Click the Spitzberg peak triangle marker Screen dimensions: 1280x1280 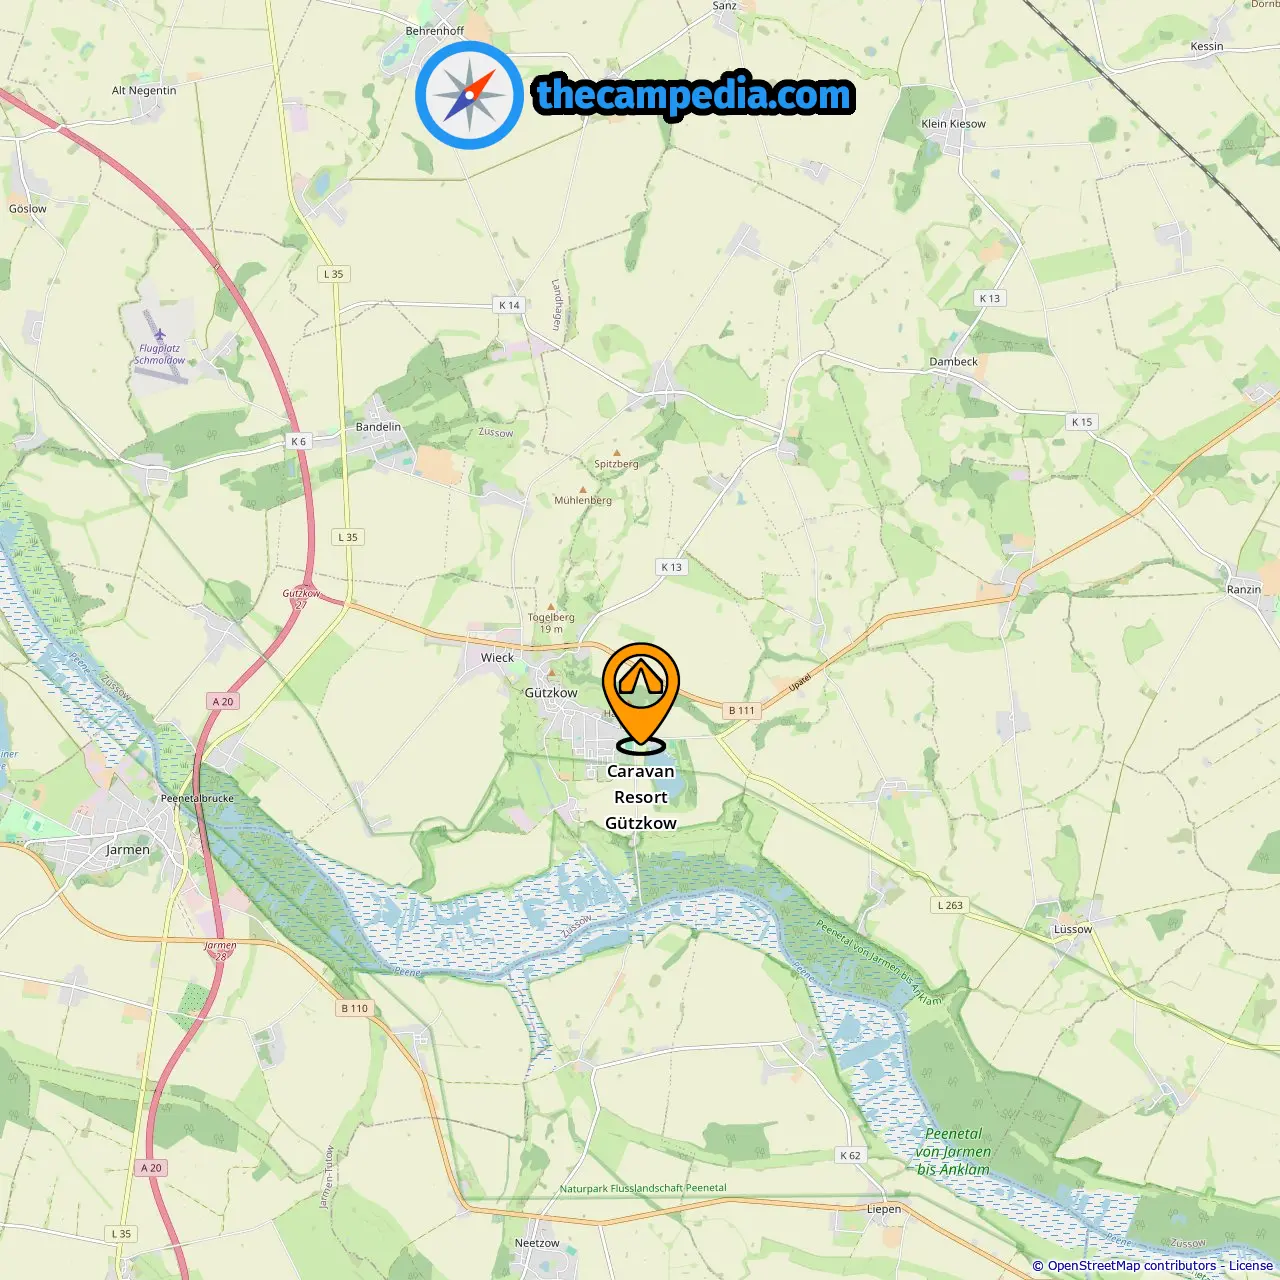(x=616, y=453)
